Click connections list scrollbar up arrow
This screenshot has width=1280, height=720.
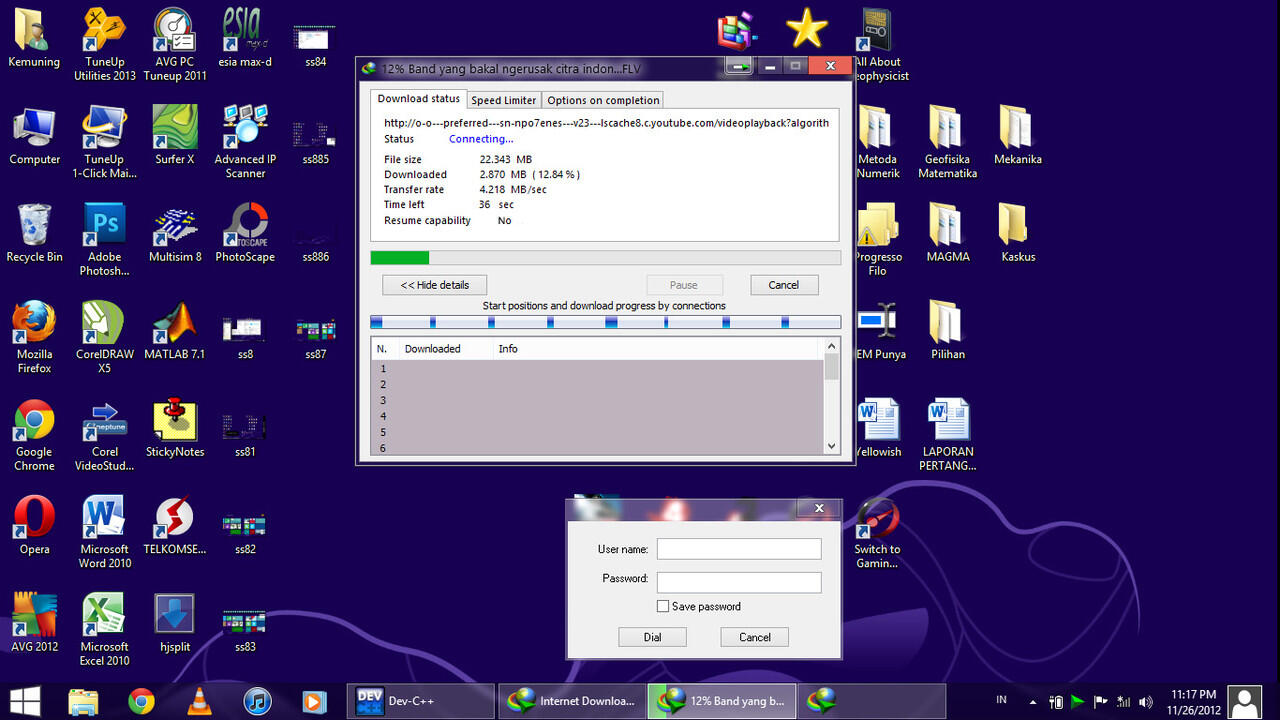(832, 347)
